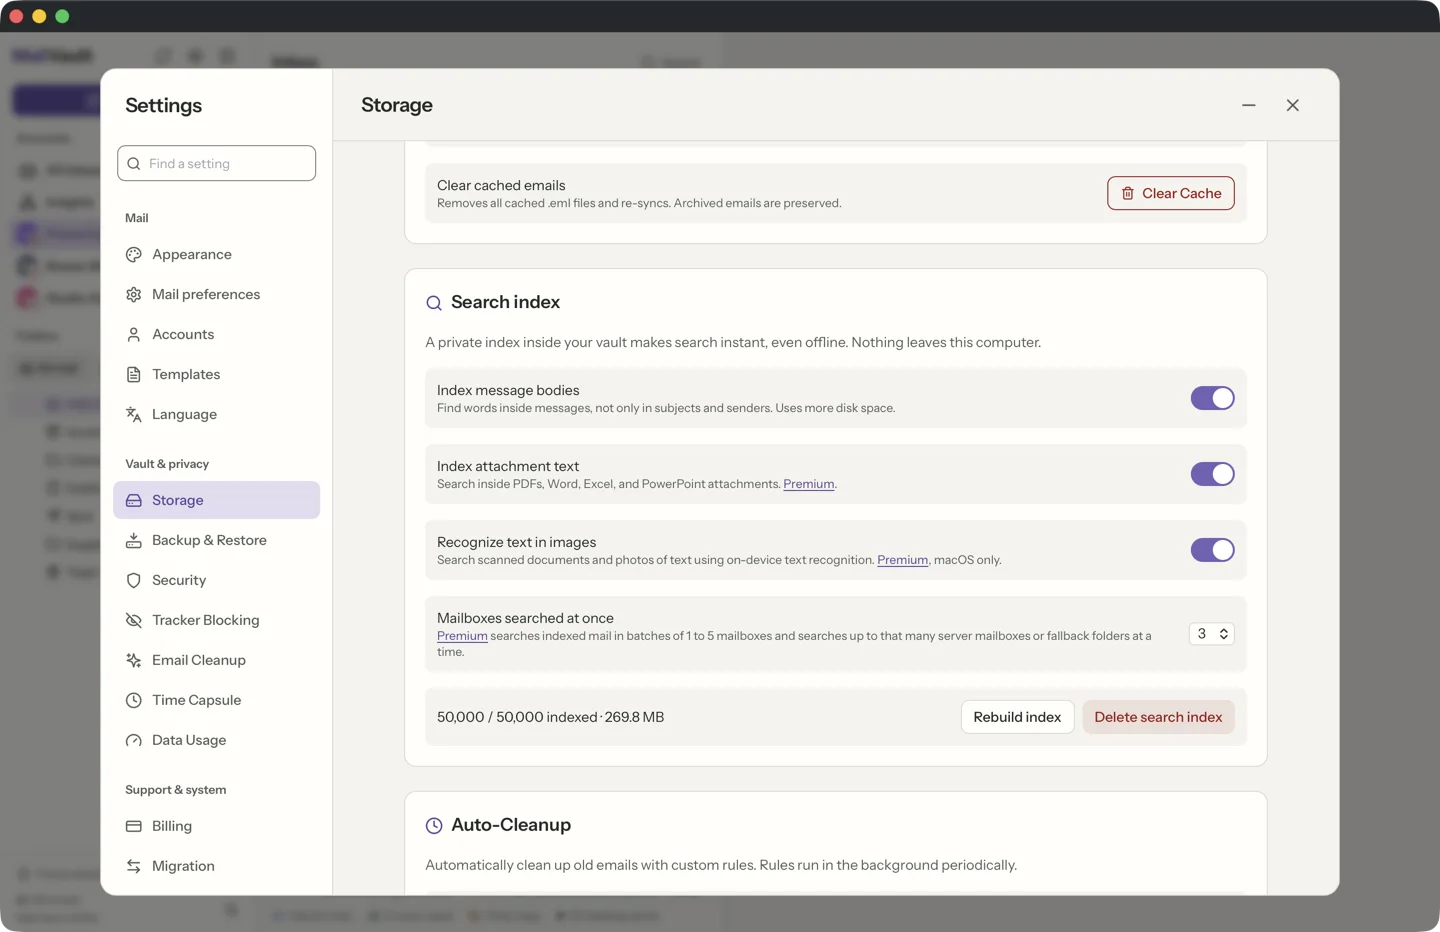1440x932 pixels.
Task: Close the Settings dialog with X
Action: (1293, 105)
